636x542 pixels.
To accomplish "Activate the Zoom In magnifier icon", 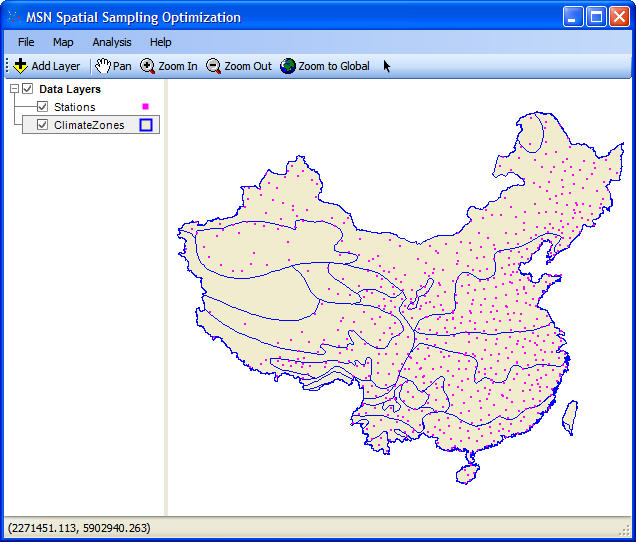I will [148, 66].
